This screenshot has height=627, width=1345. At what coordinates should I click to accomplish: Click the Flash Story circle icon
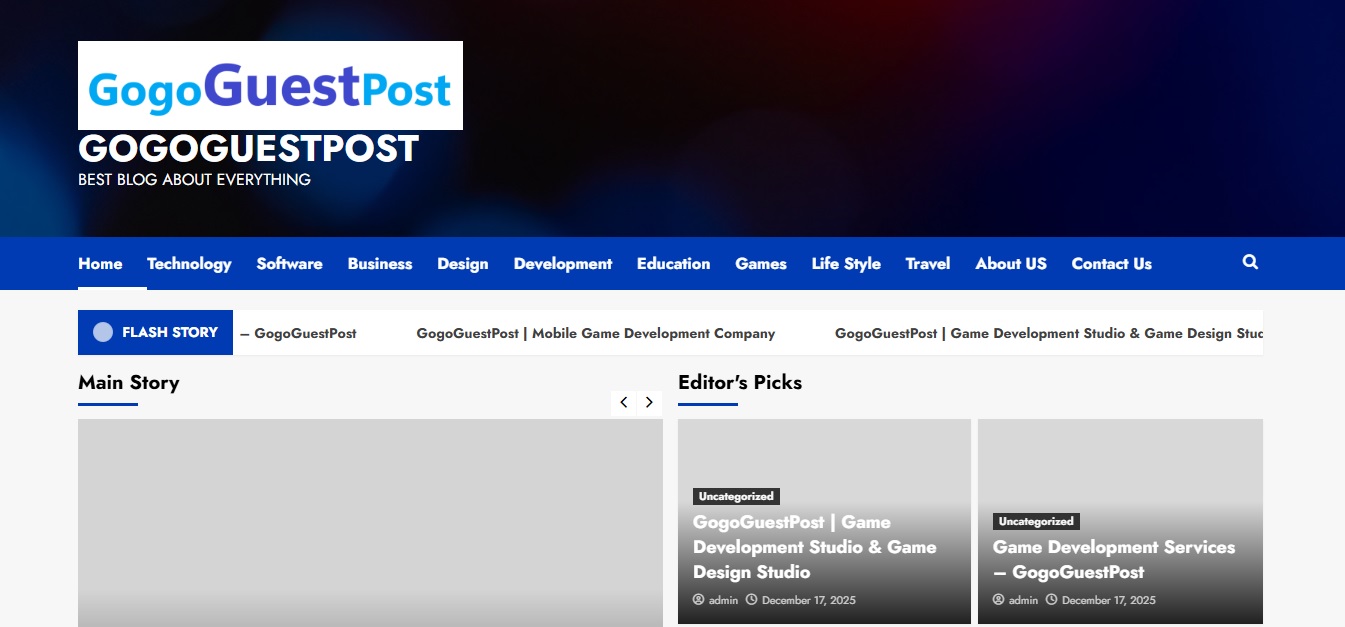(x=102, y=332)
